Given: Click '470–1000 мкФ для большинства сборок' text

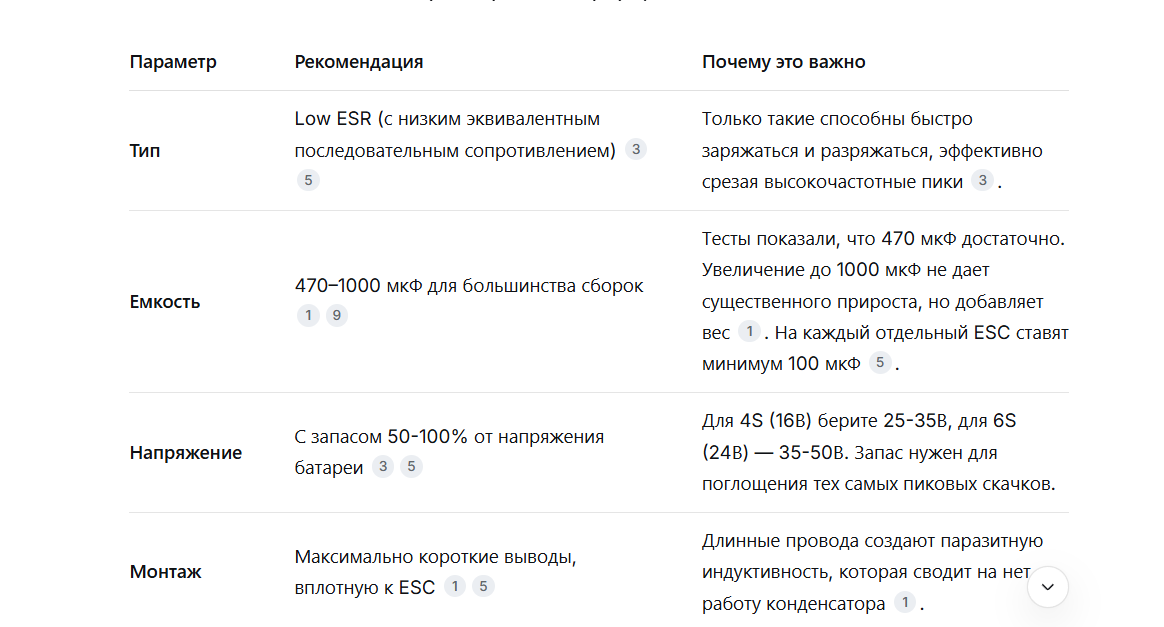Looking at the screenshot, I should click(x=469, y=286).
